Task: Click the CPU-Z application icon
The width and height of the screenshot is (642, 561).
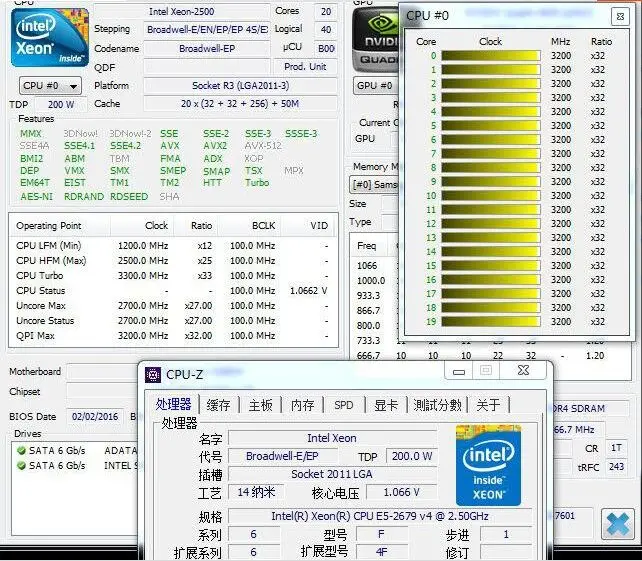Action: 153,374
